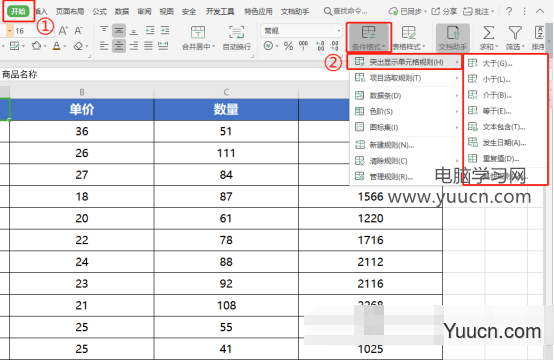Select the 小于 less than rule
Image resolution: width=554 pixels, height=361 pixels.
(505, 79)
